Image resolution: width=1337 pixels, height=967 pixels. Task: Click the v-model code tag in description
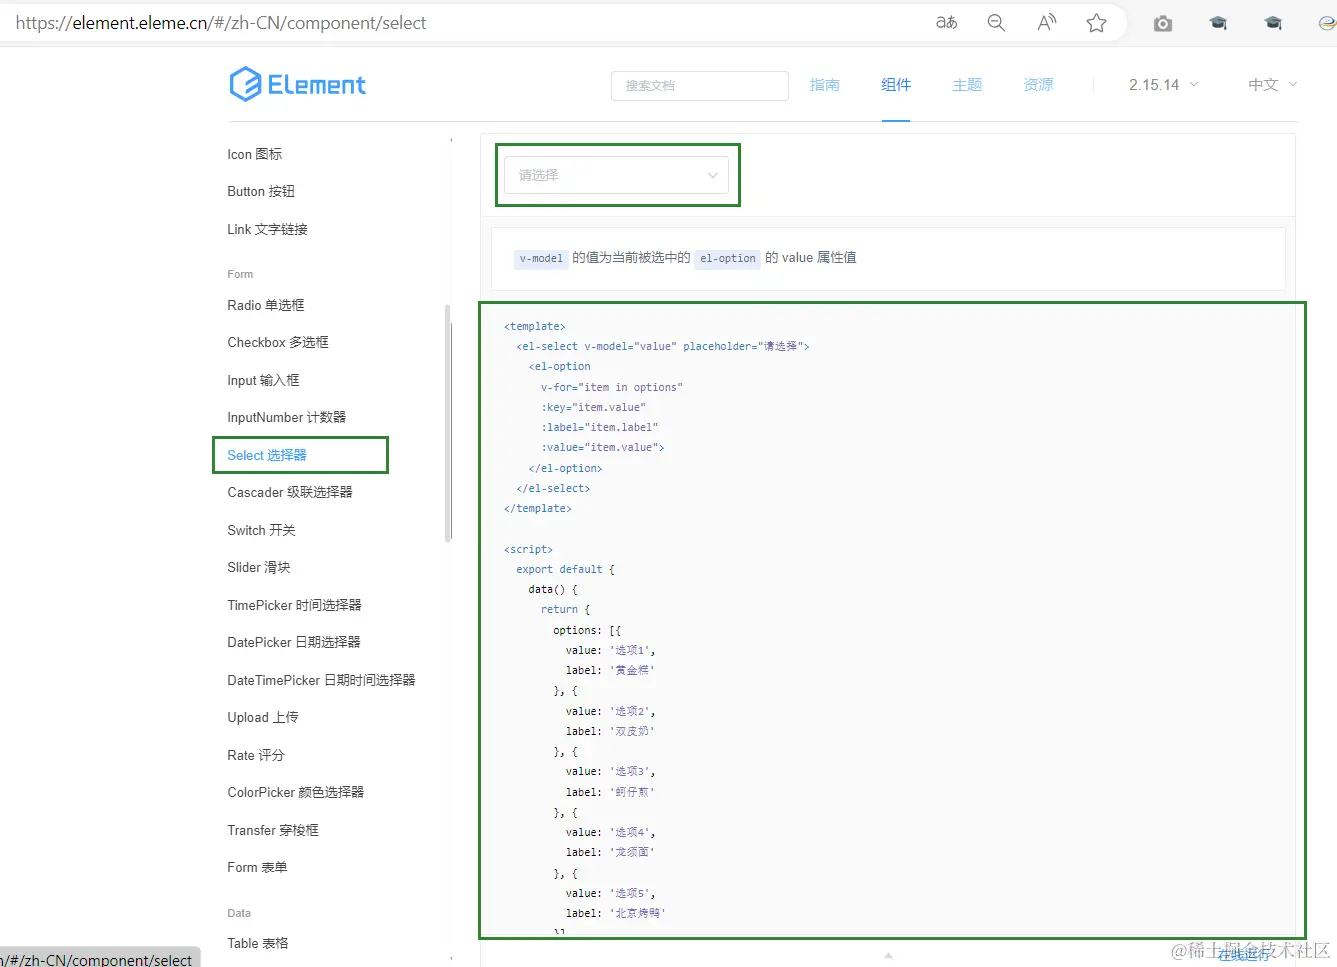[x=541, y=258]
